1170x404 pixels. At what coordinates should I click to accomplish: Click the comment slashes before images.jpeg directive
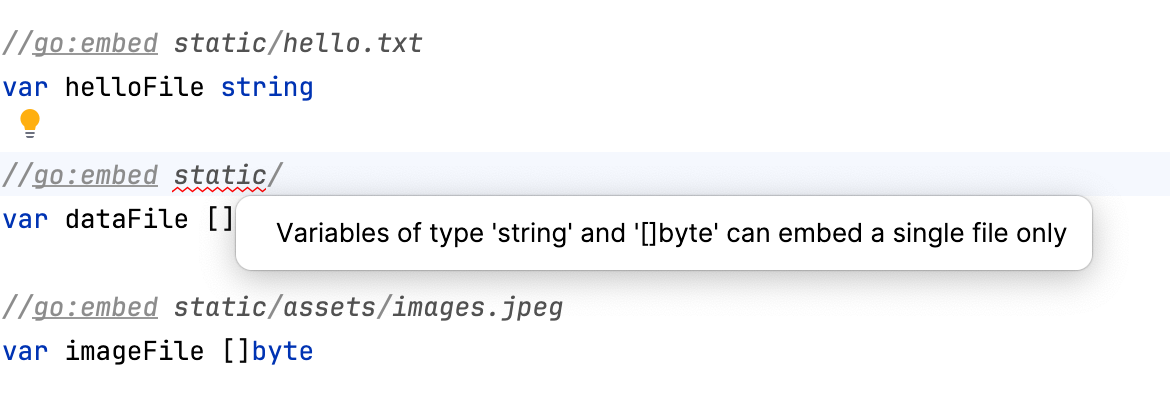click(x=17, y=307)
